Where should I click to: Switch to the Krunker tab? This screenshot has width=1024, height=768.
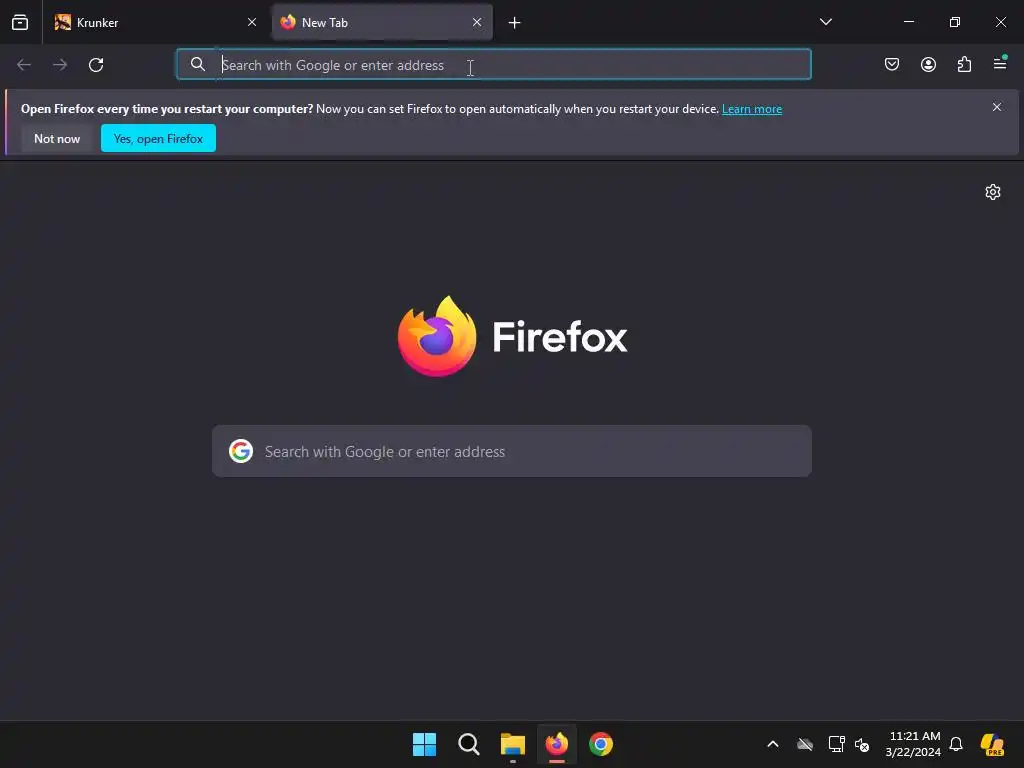coord(155,22)
